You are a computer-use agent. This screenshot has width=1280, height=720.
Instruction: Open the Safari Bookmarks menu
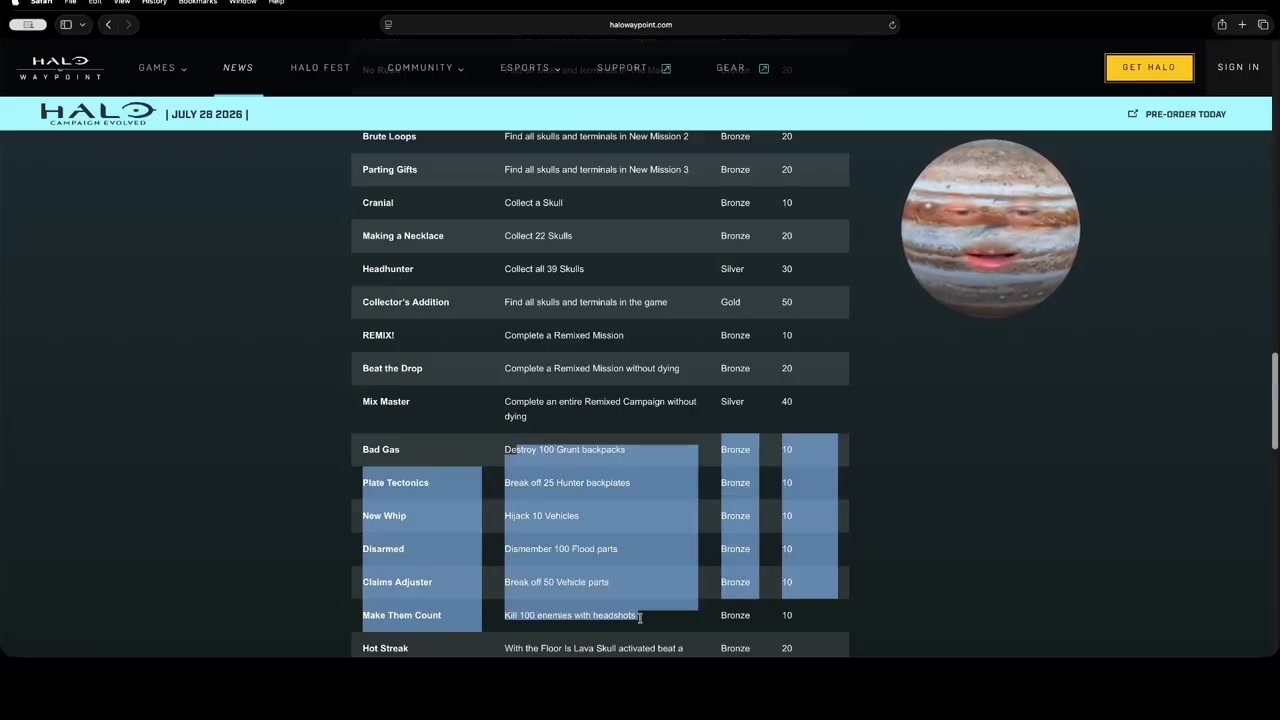198,2
